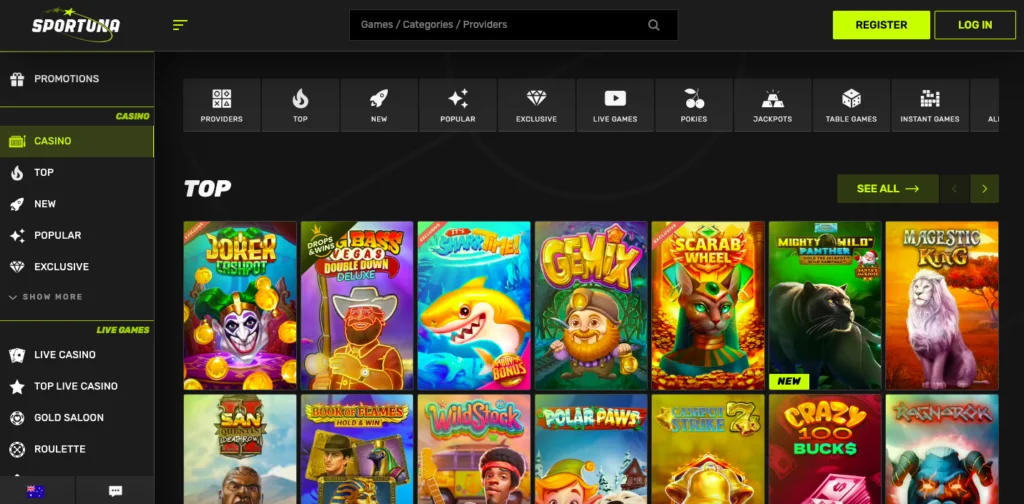The image size is (1024, 504).
Task: Open the Sportuna logo home link
Action: coord(76,25)
